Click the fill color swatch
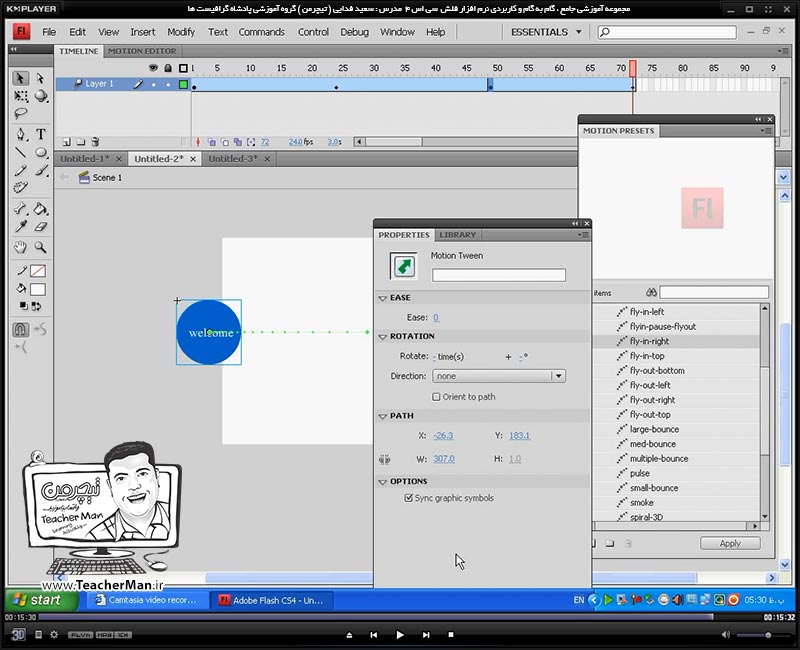800x650 pixels. (38, 289)
